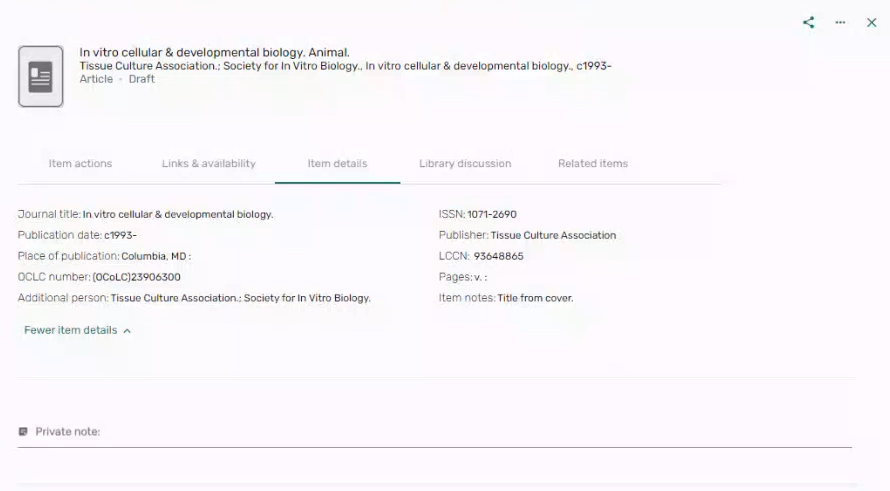Image resolution: width=890 pixels, height=491 pixels.
Task: Click the Draft status label
Action: (141, 79)
